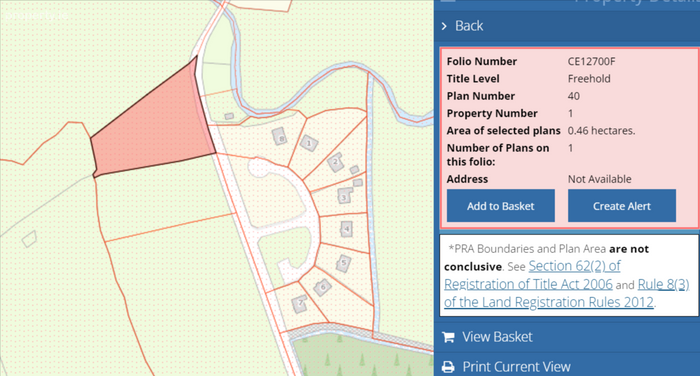Collapse the panel using the Back row

point(567,26)
